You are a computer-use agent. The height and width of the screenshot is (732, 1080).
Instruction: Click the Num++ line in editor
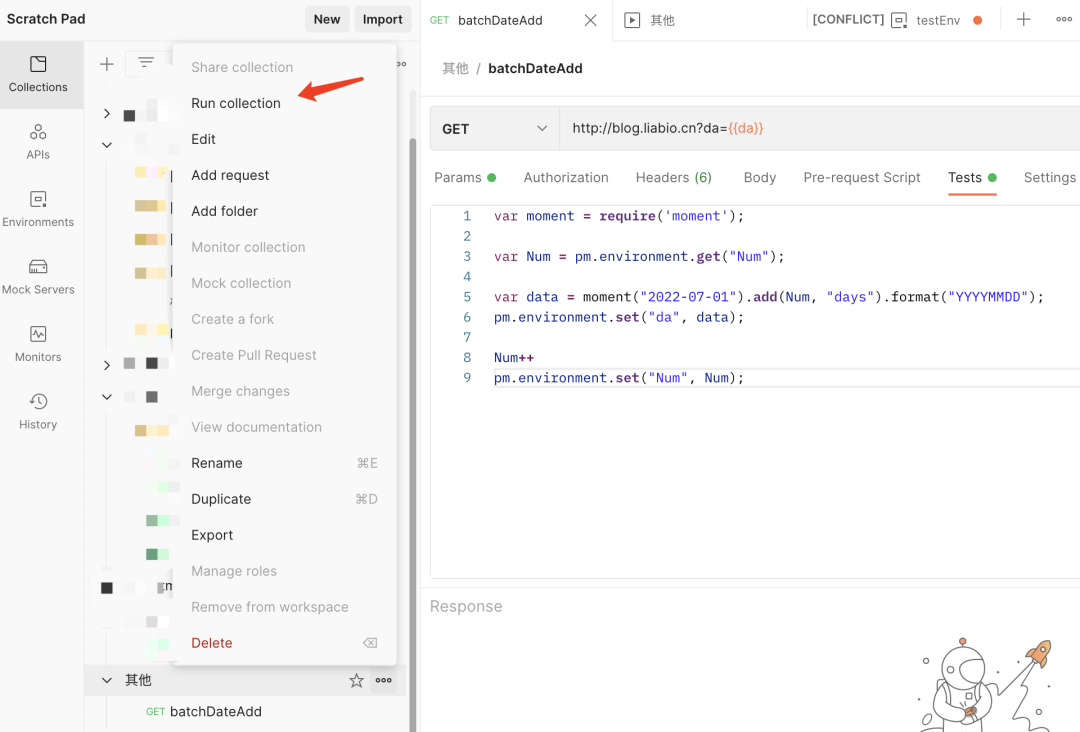pos(514,357)
